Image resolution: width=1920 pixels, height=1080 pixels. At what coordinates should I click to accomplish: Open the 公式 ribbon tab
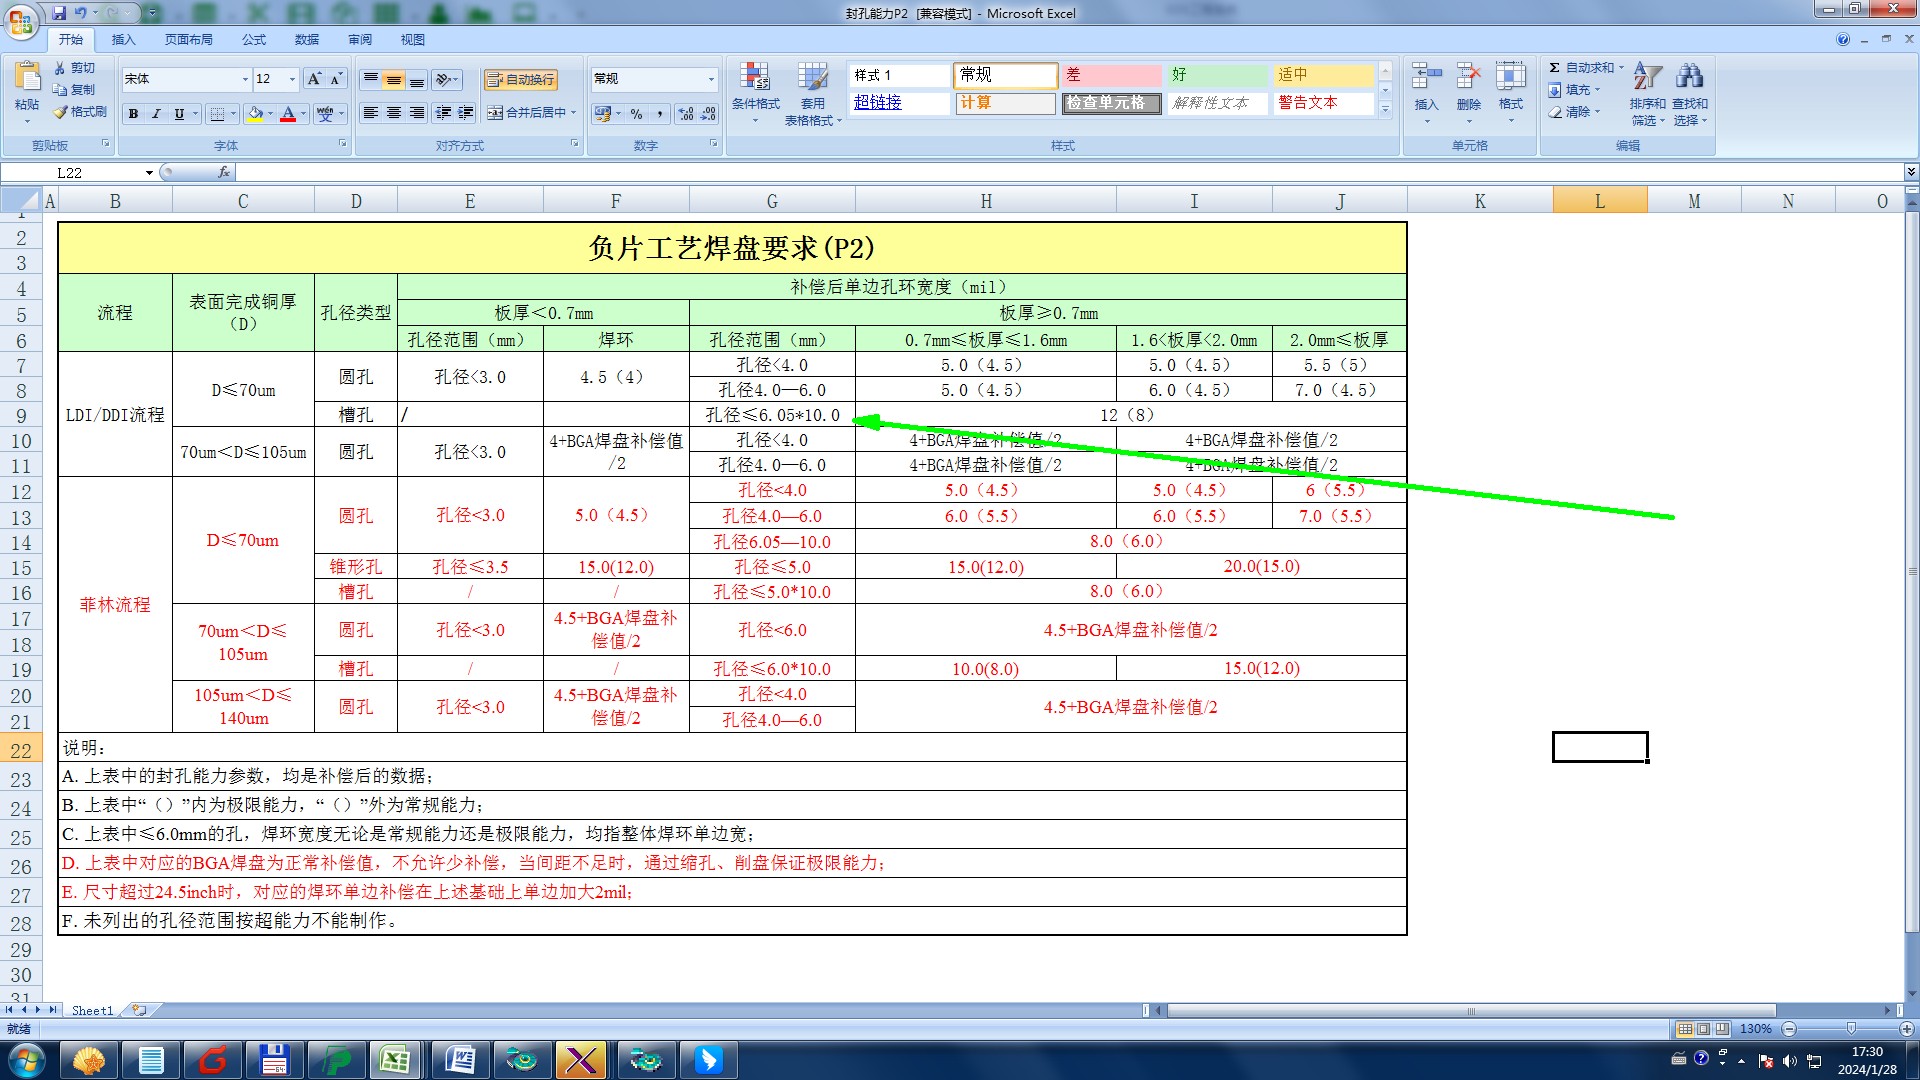254,39
